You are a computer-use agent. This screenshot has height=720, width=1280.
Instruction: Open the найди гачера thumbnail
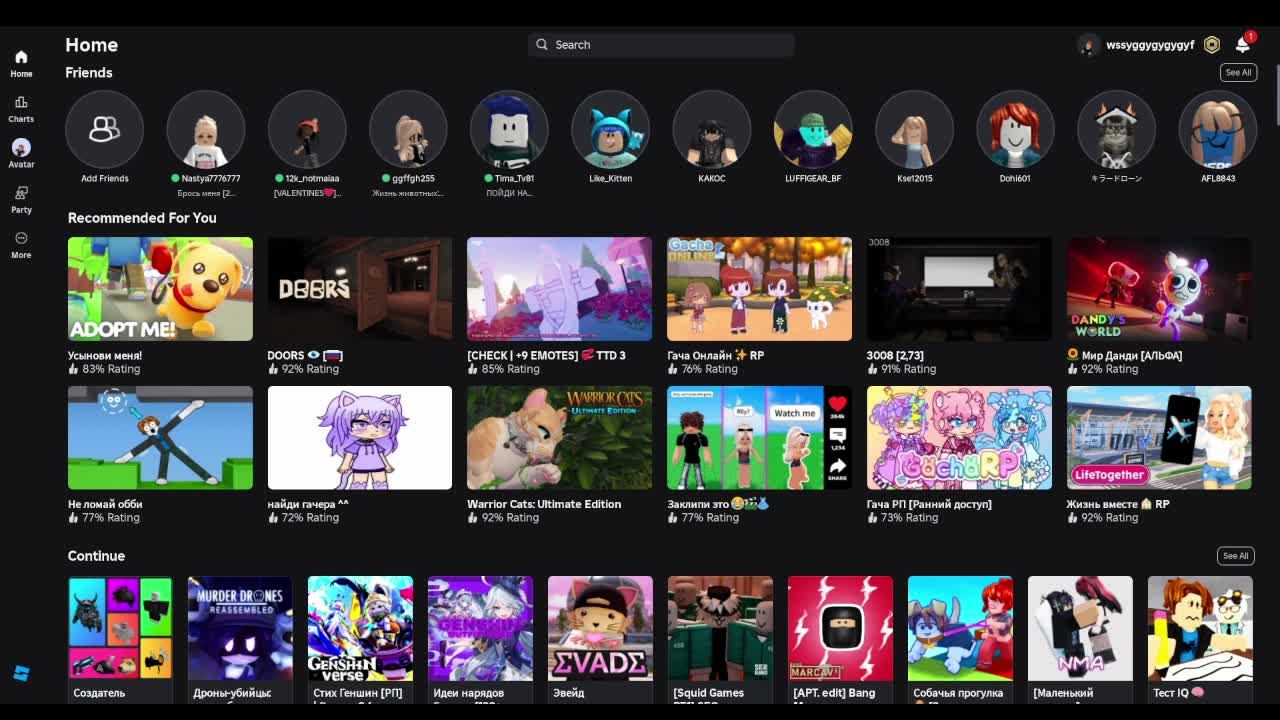360,438
